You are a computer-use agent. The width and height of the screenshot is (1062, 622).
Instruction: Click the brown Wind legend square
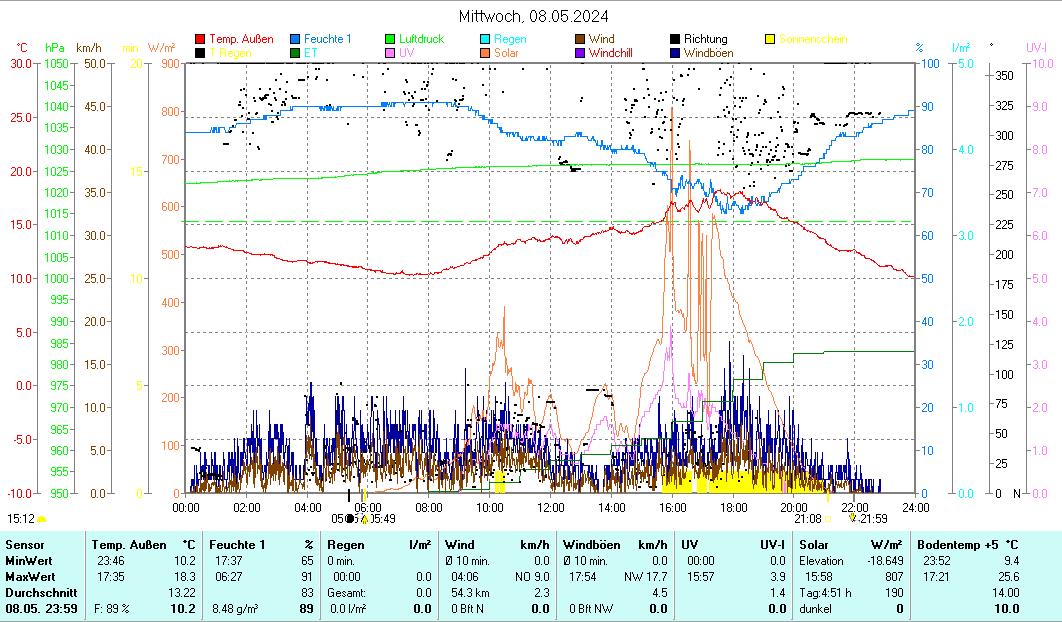580,39
